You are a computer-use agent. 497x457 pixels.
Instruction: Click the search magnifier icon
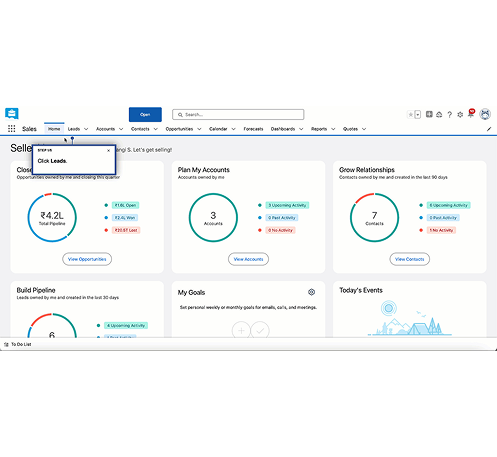coord(180,115)
